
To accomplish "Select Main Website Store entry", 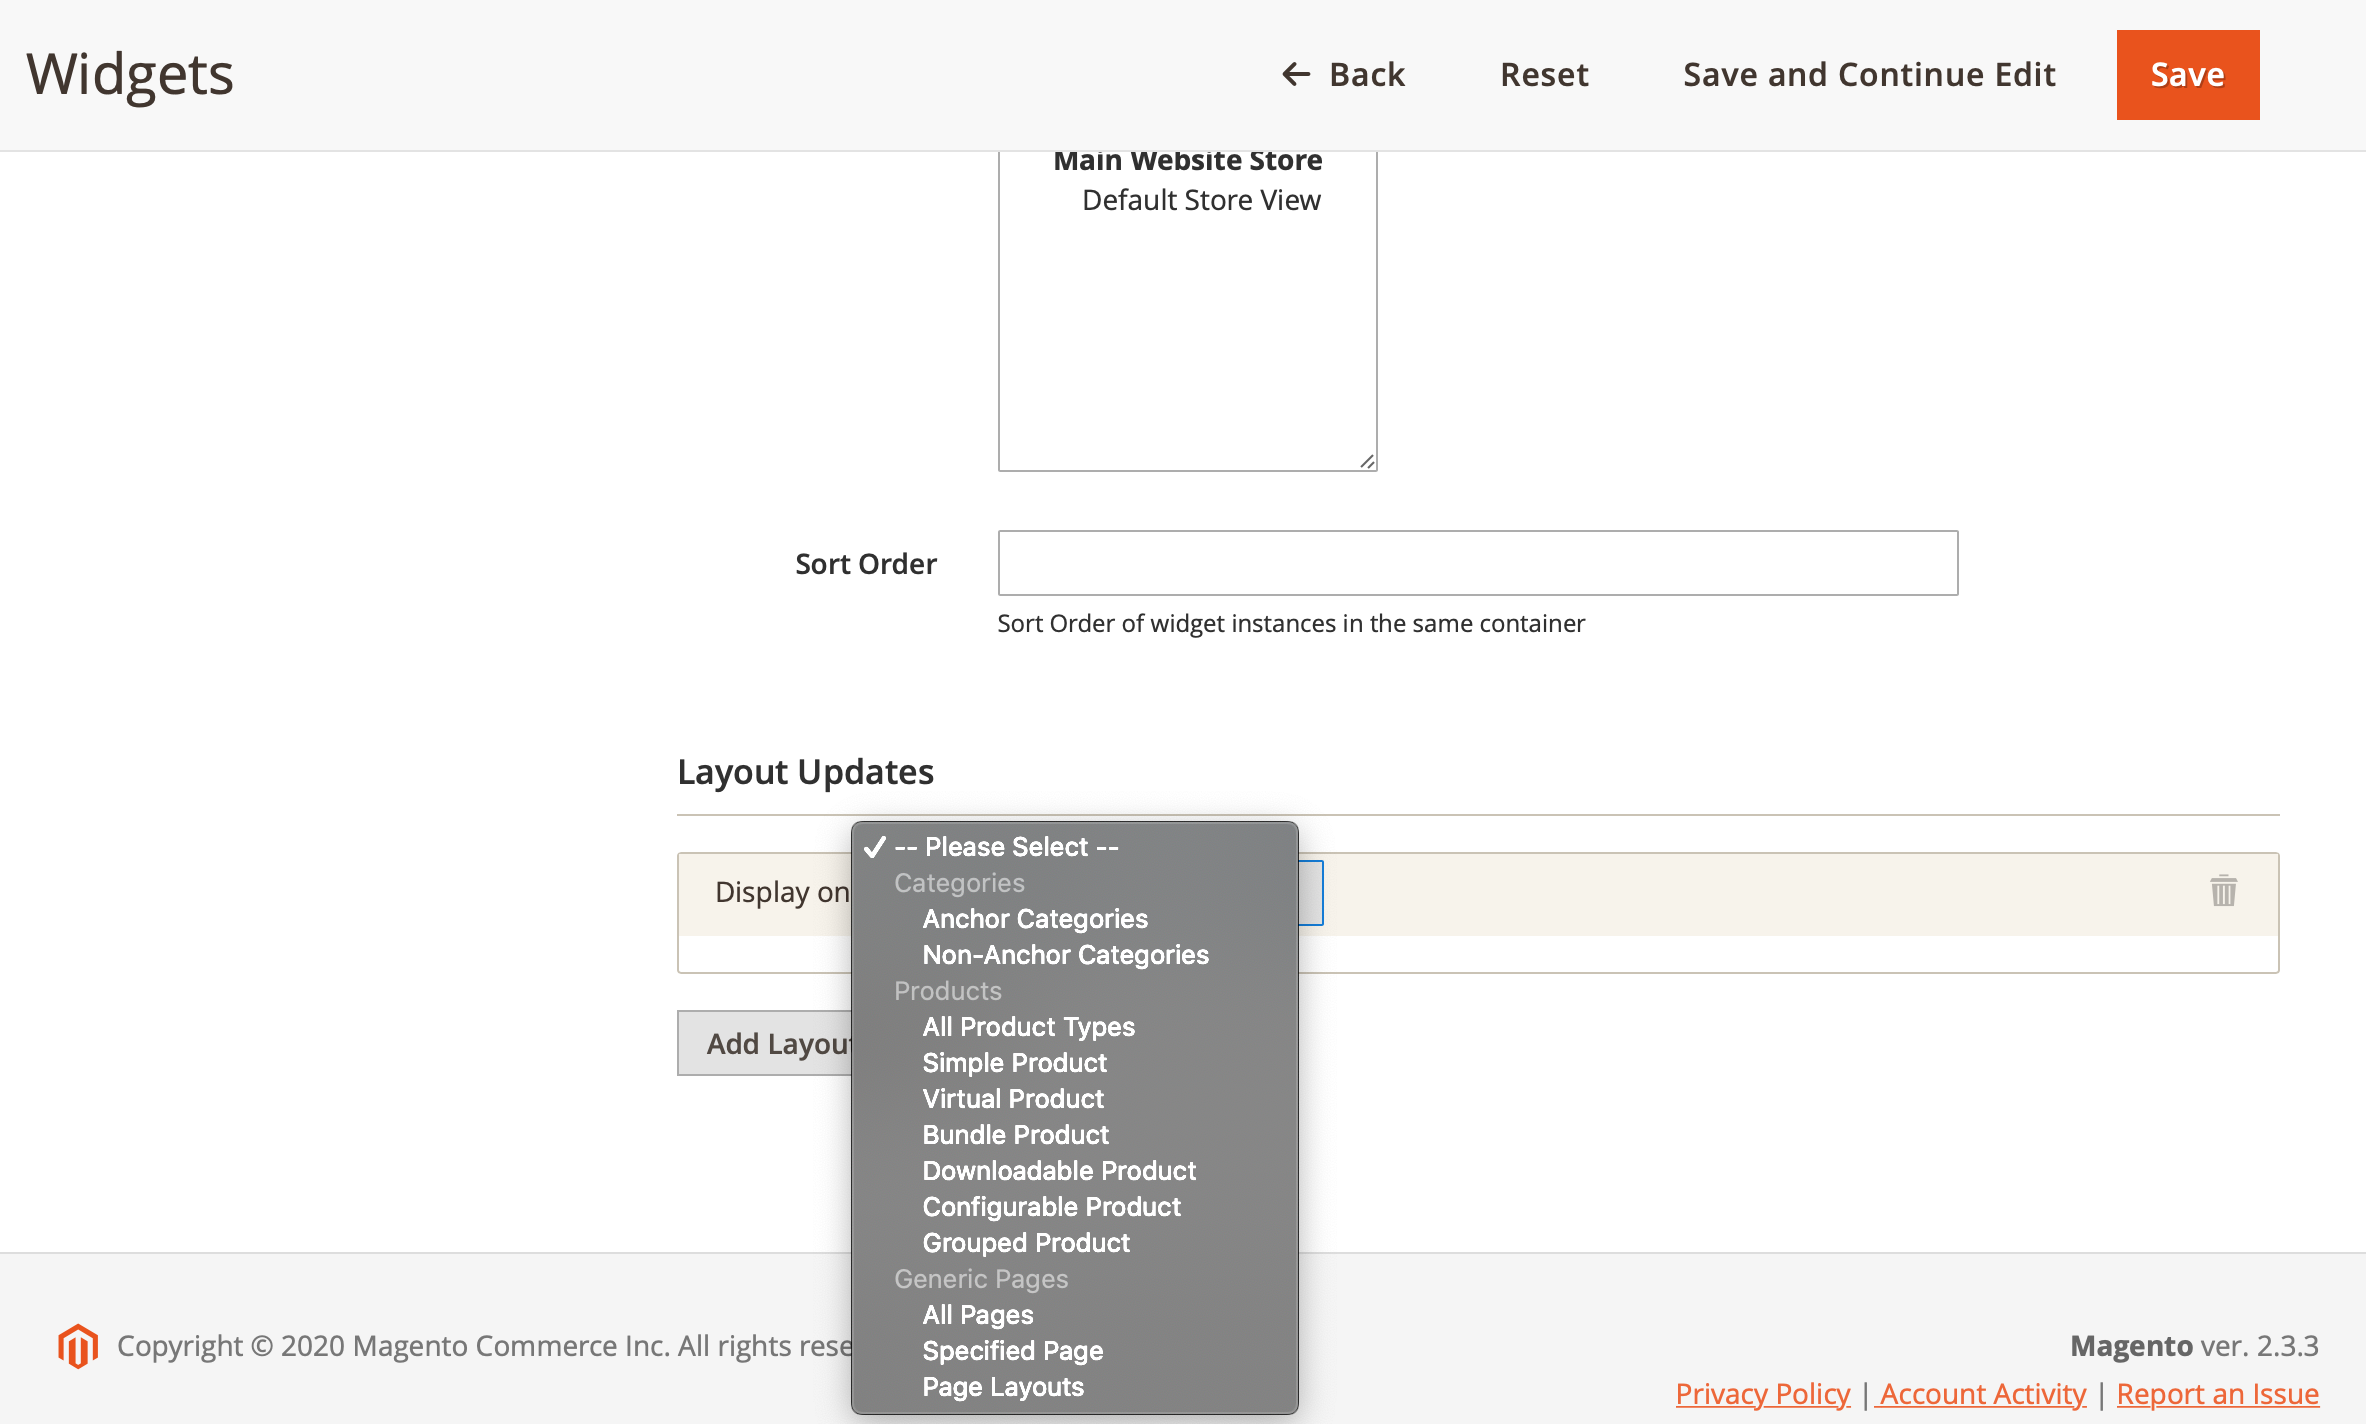I will [1188, 161].
